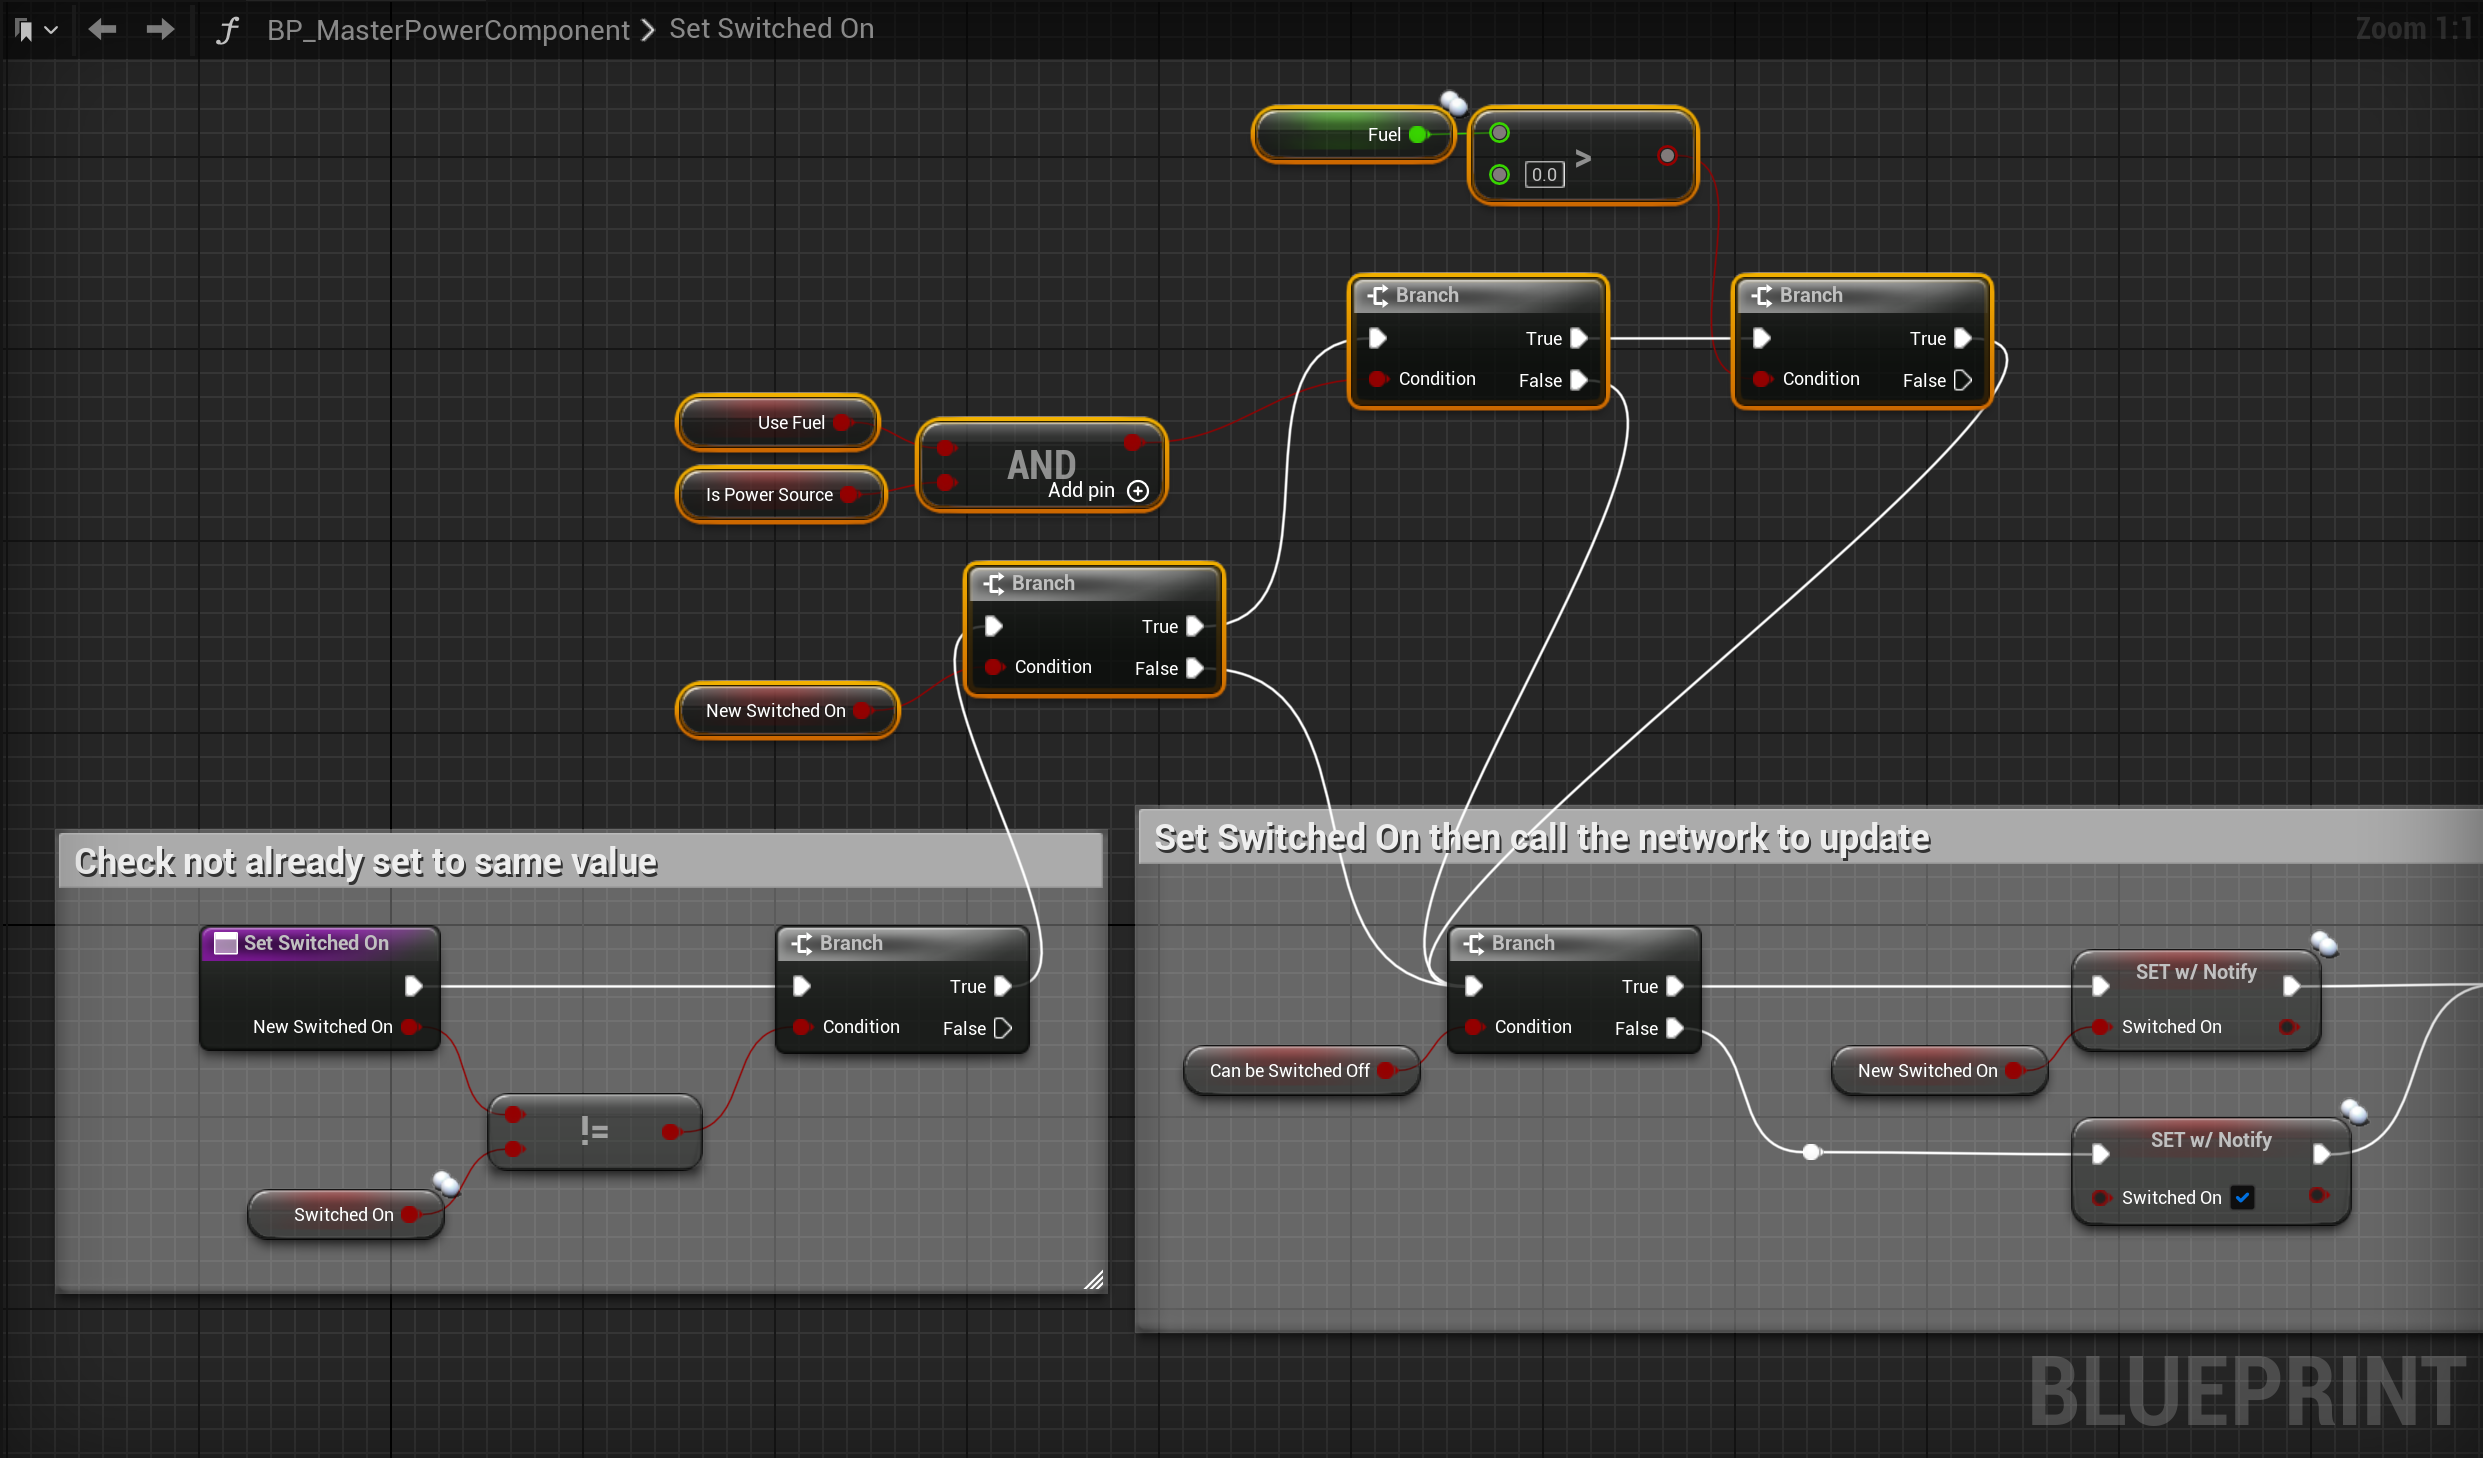Toggle the Switched On checkbox on the lower SET node
Viewport: 2483px width, 1458px height.
(2243, 1197)
